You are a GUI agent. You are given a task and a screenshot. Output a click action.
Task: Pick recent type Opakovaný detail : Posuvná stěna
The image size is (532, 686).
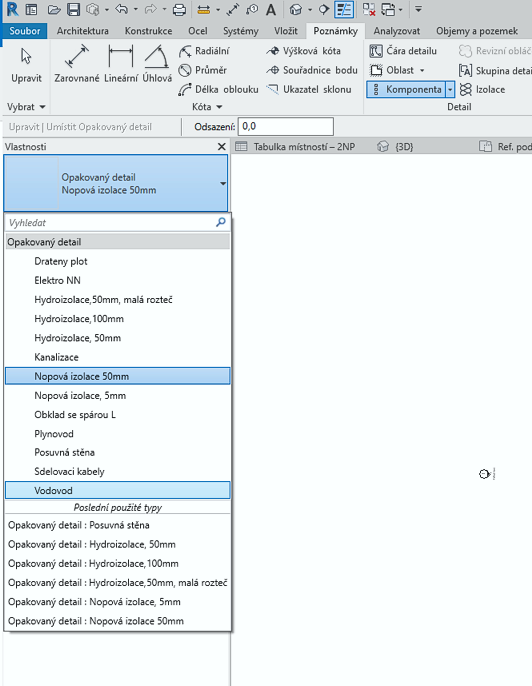[117, 525]
